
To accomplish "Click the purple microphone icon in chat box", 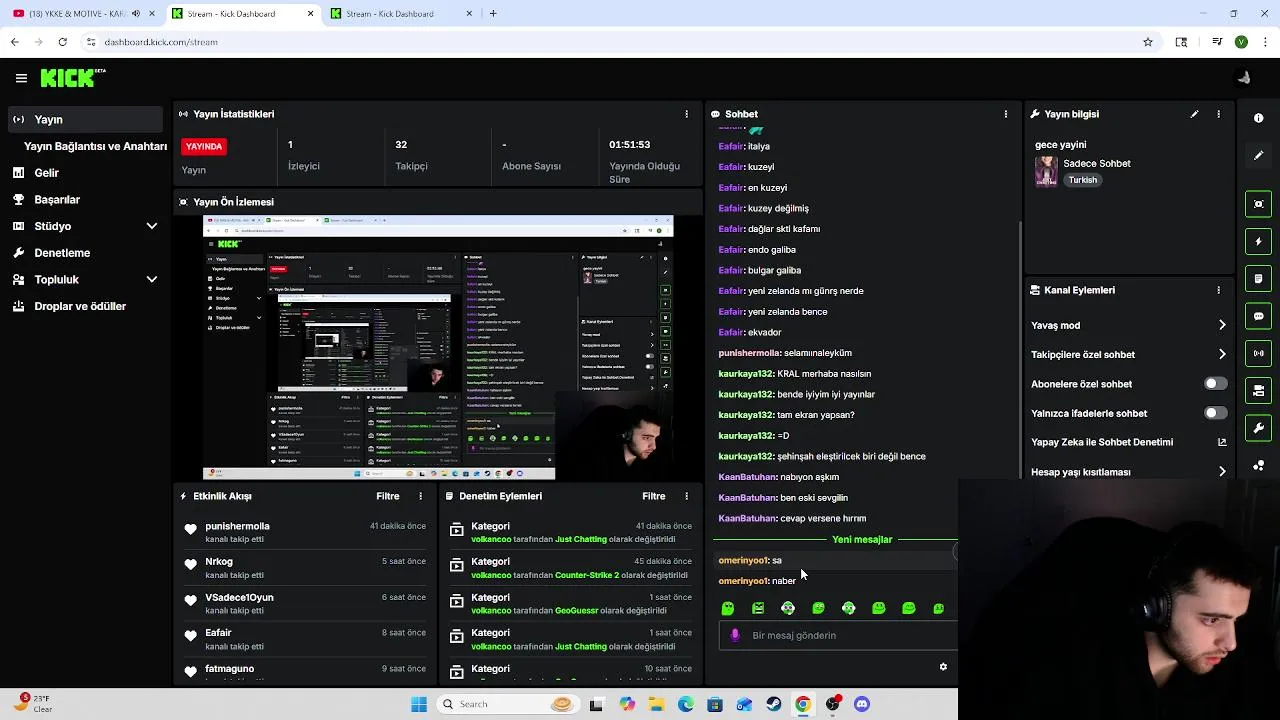I will (x=735, y=635).
